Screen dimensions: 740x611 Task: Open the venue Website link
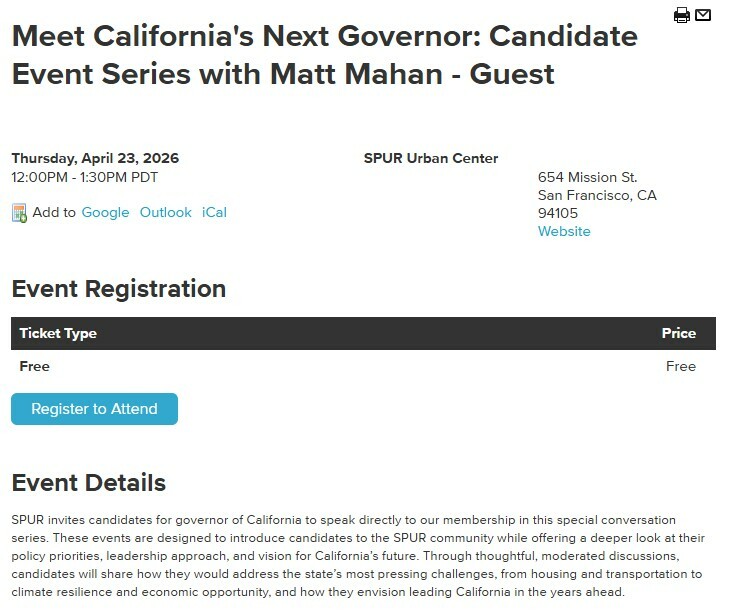pos(564,231)
